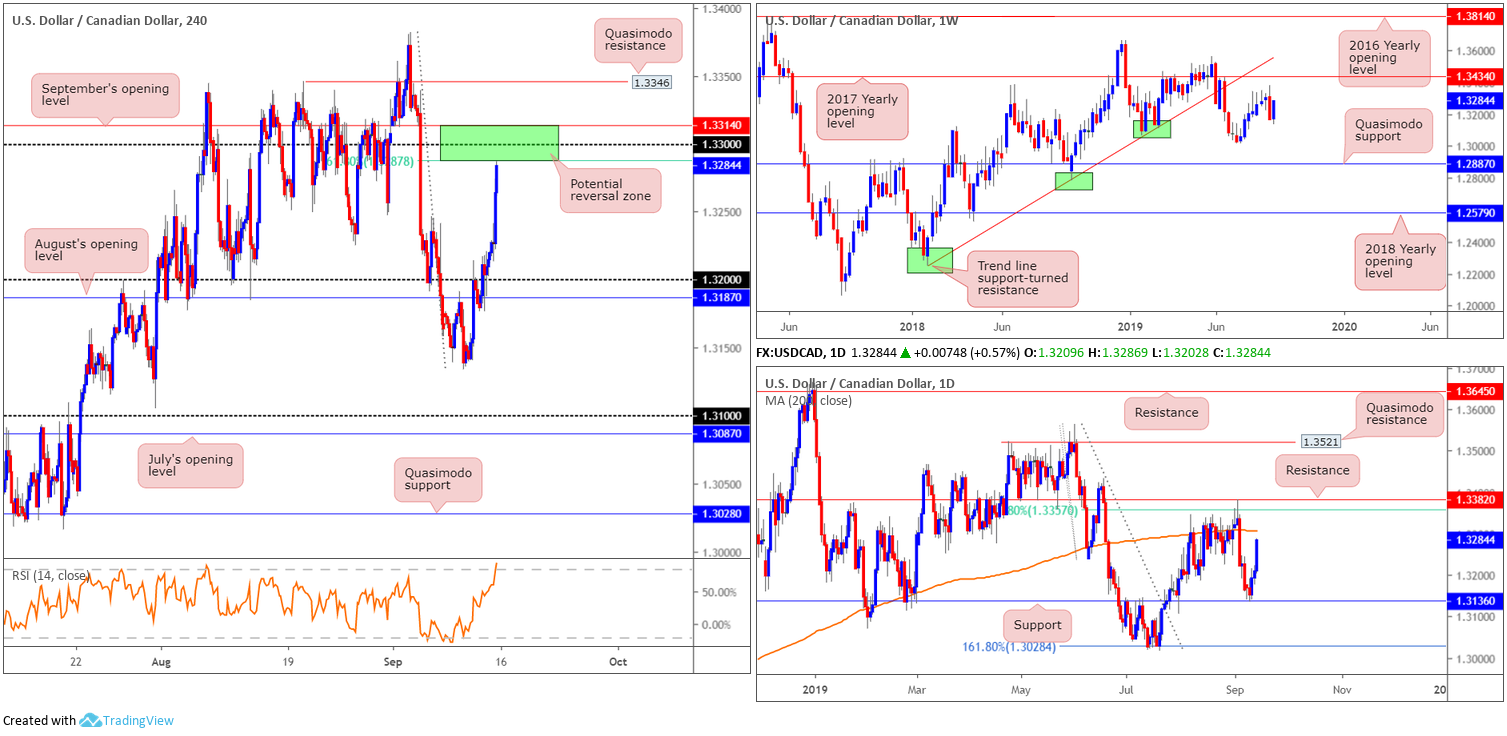Click the blue 1.25790 price tag
The height and width of the screenshot is (736, 1507).
click(1475, 212)
